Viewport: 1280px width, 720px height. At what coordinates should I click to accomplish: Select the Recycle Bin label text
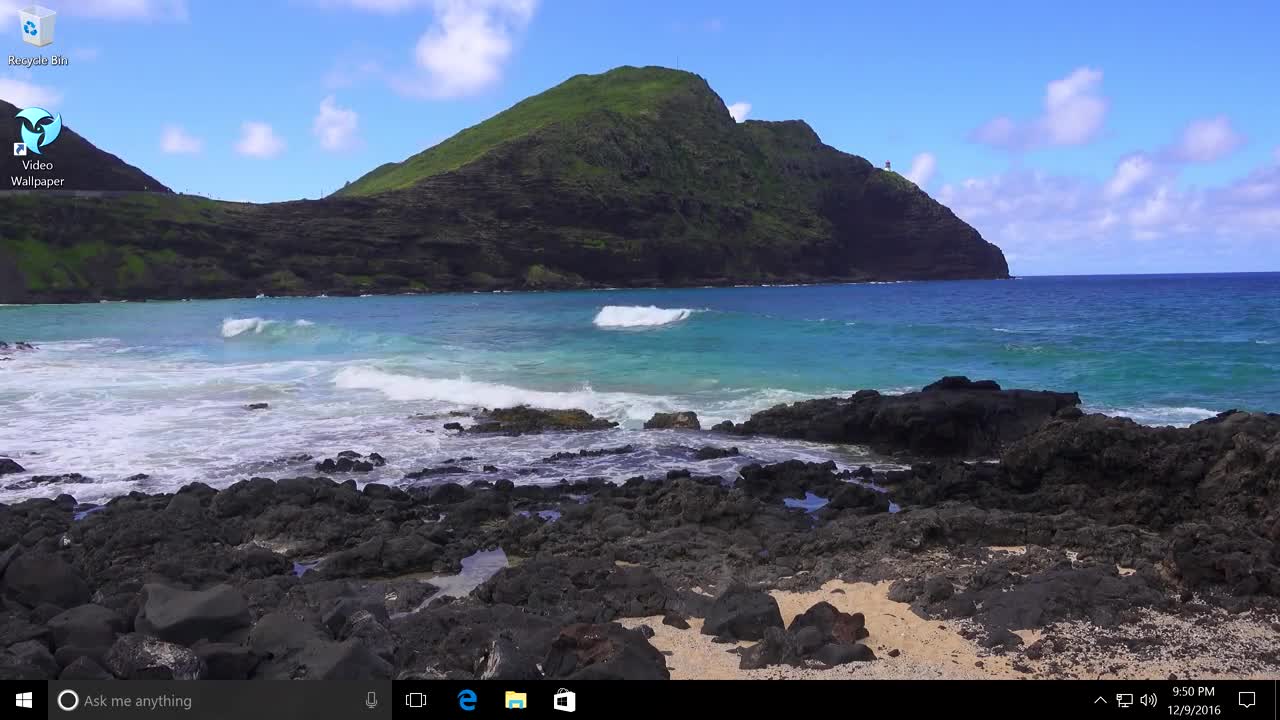click(x=37, y=60)
